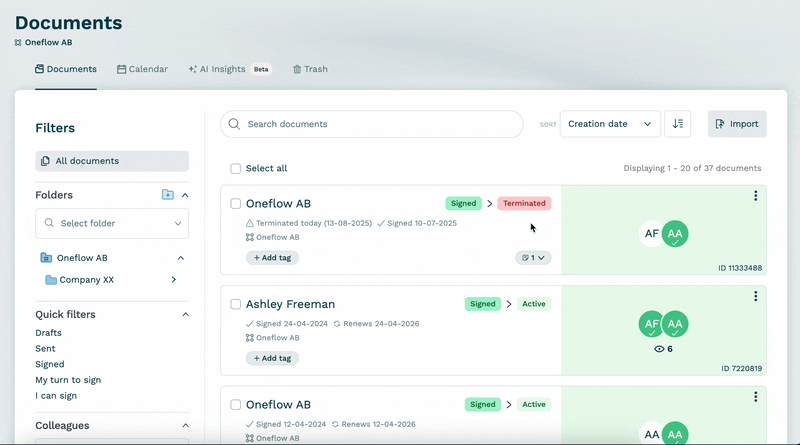Select the Oneflow AB folder
Image resolution: width=800 pixels, height=445 pixels.
tap(82, 258)
